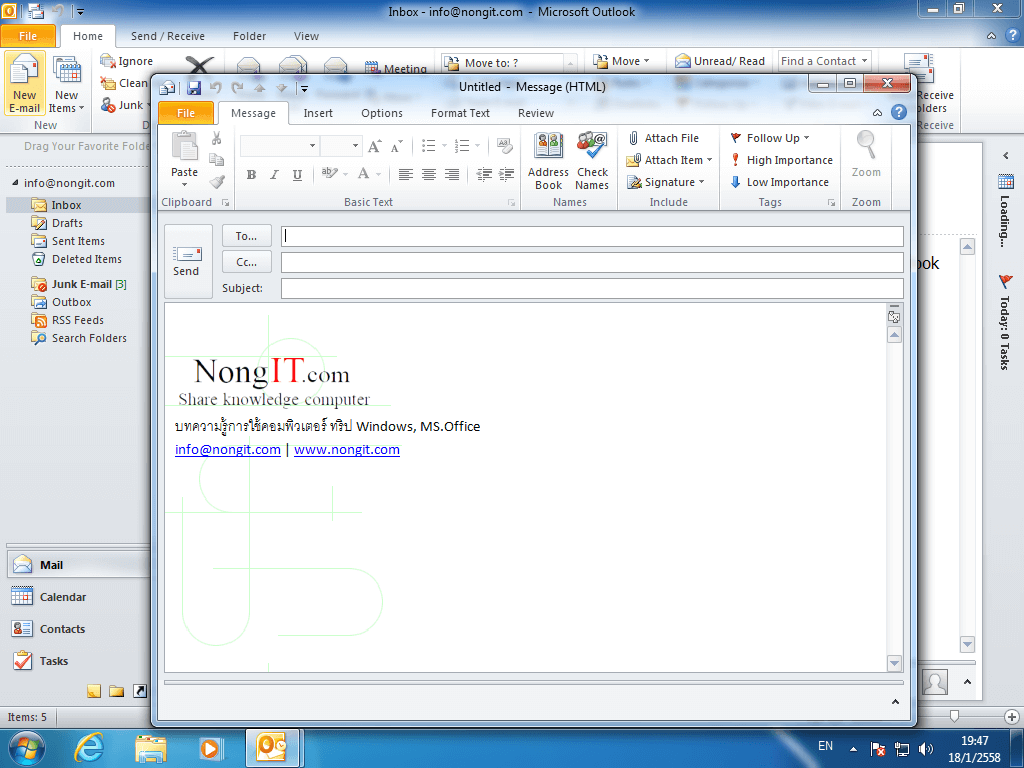The height and width of the screenshot is (768, 1024).
Task: Switch to the Insert tab
Action: tap(318, 113)
